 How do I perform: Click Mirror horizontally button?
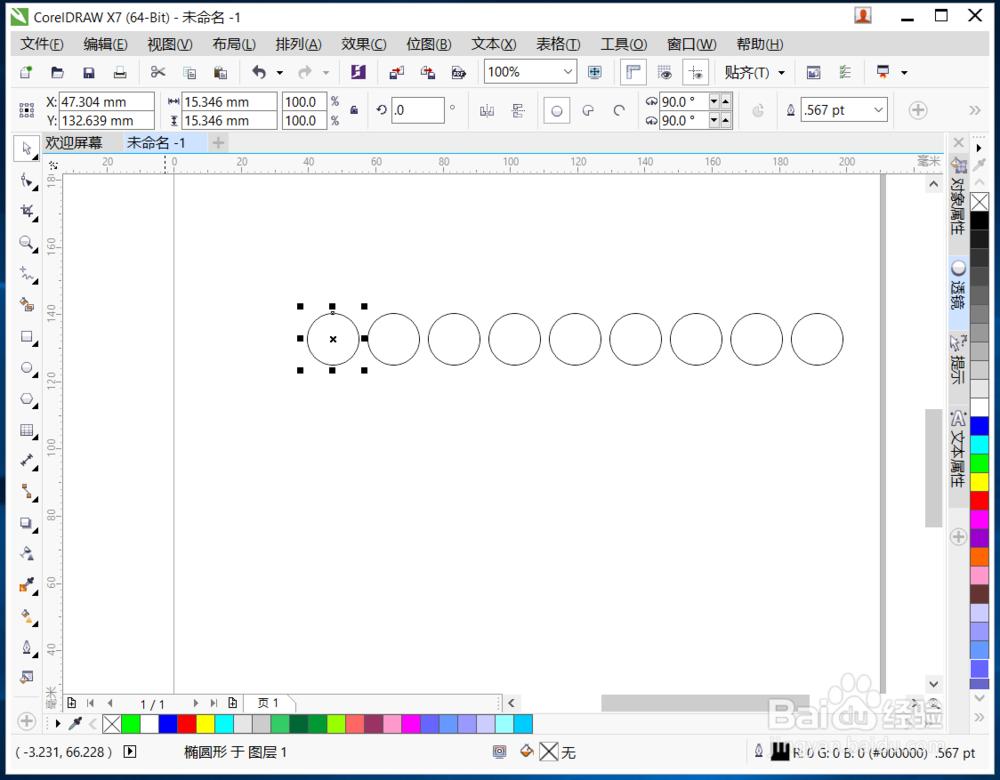[487, 110]
